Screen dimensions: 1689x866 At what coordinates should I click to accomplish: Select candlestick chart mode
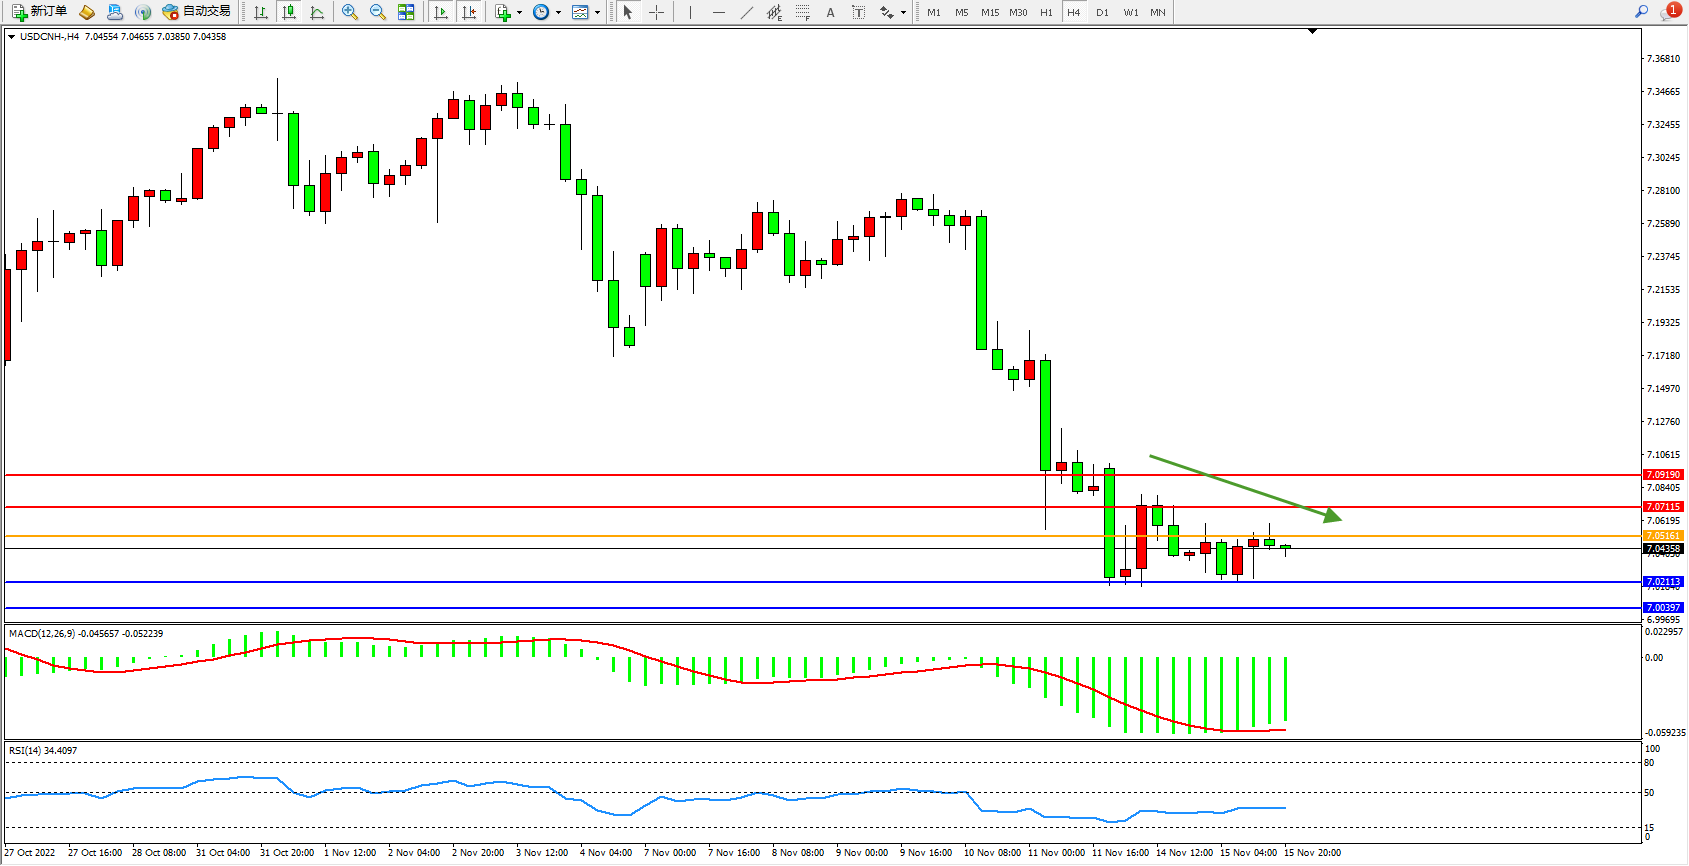[289, 12]
